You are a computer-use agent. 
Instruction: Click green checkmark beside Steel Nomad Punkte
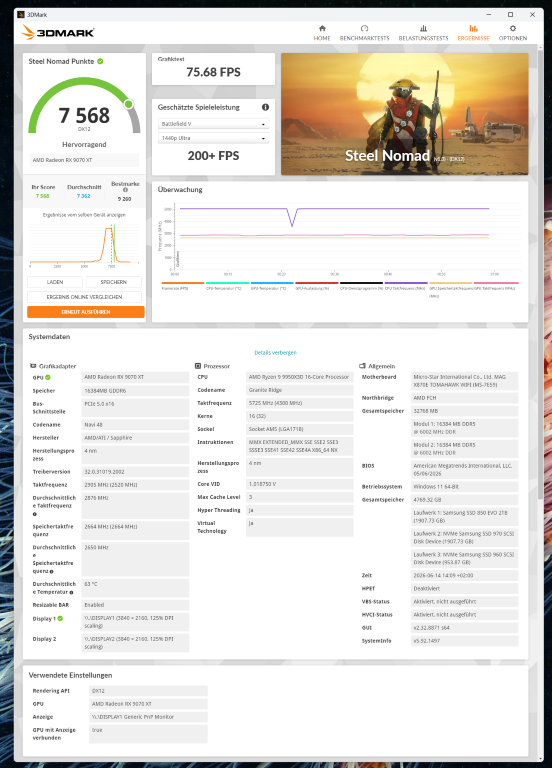pyautogui.click(x=100, y=61)
